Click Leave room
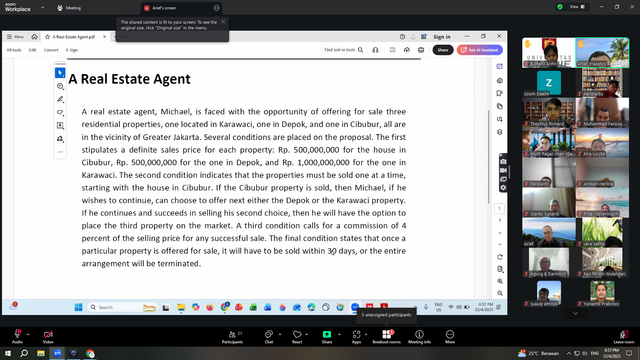Screen dimensions: 640x360 pos(624,337)
